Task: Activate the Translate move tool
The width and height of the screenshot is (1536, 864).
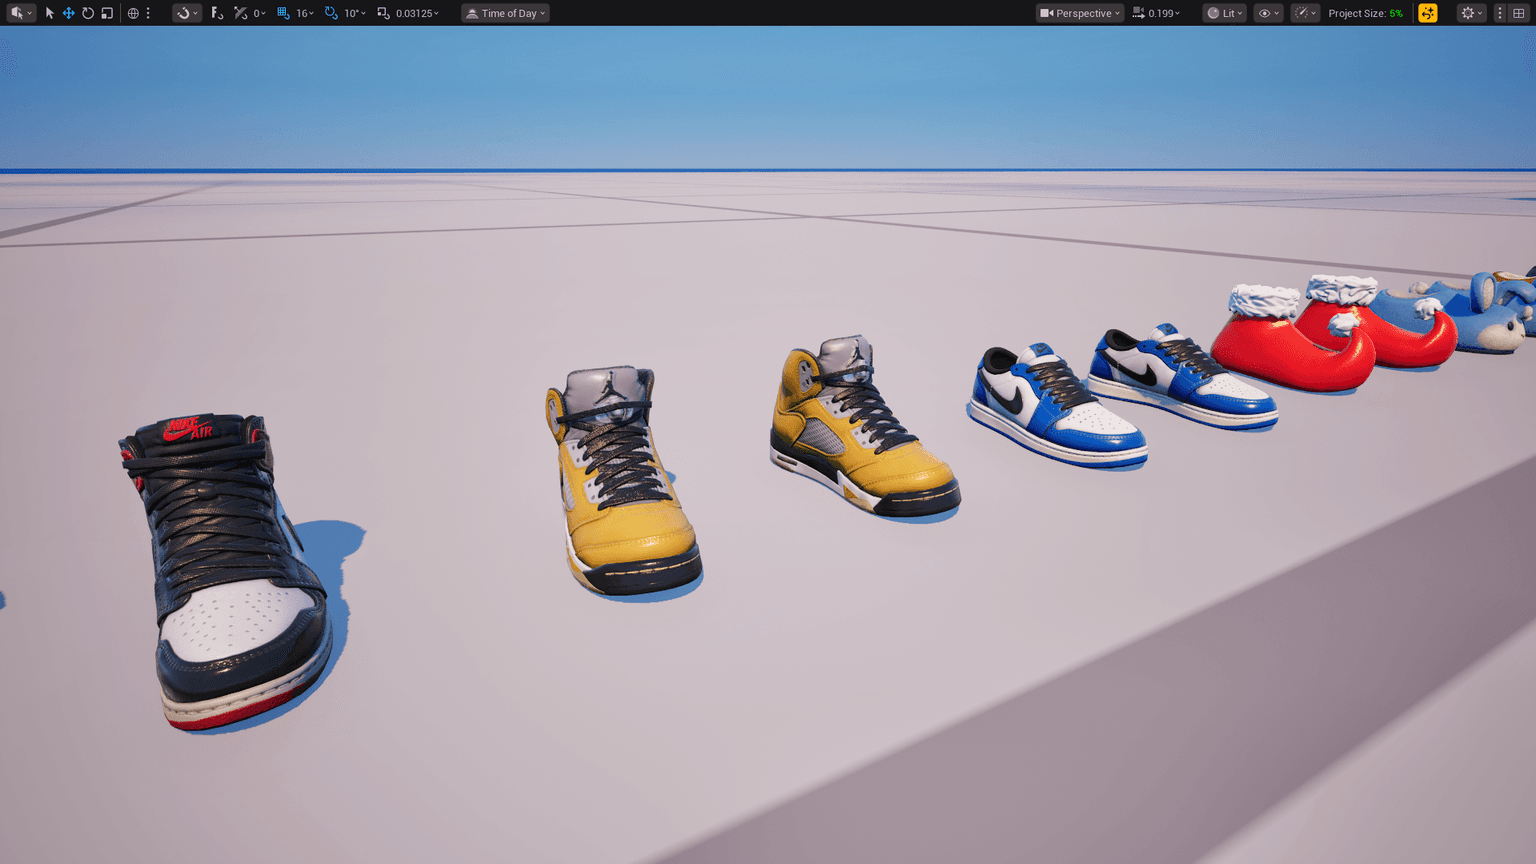Action: [69, 13]
